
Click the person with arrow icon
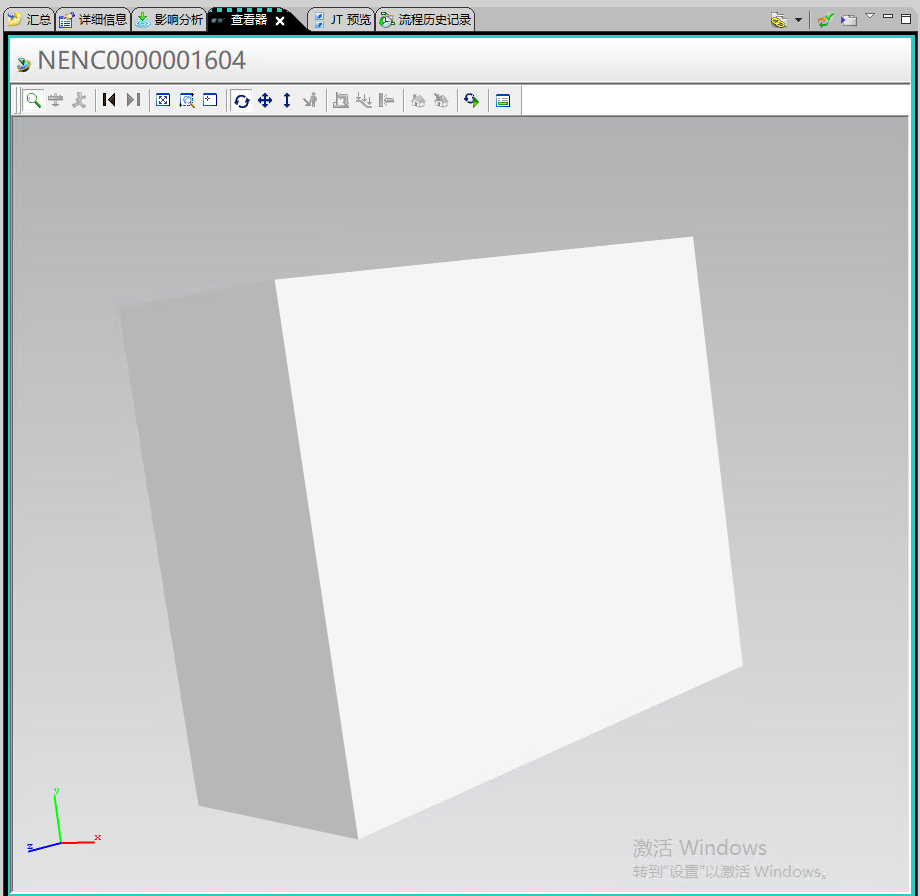pyautogui.click(x=310, y=100)
